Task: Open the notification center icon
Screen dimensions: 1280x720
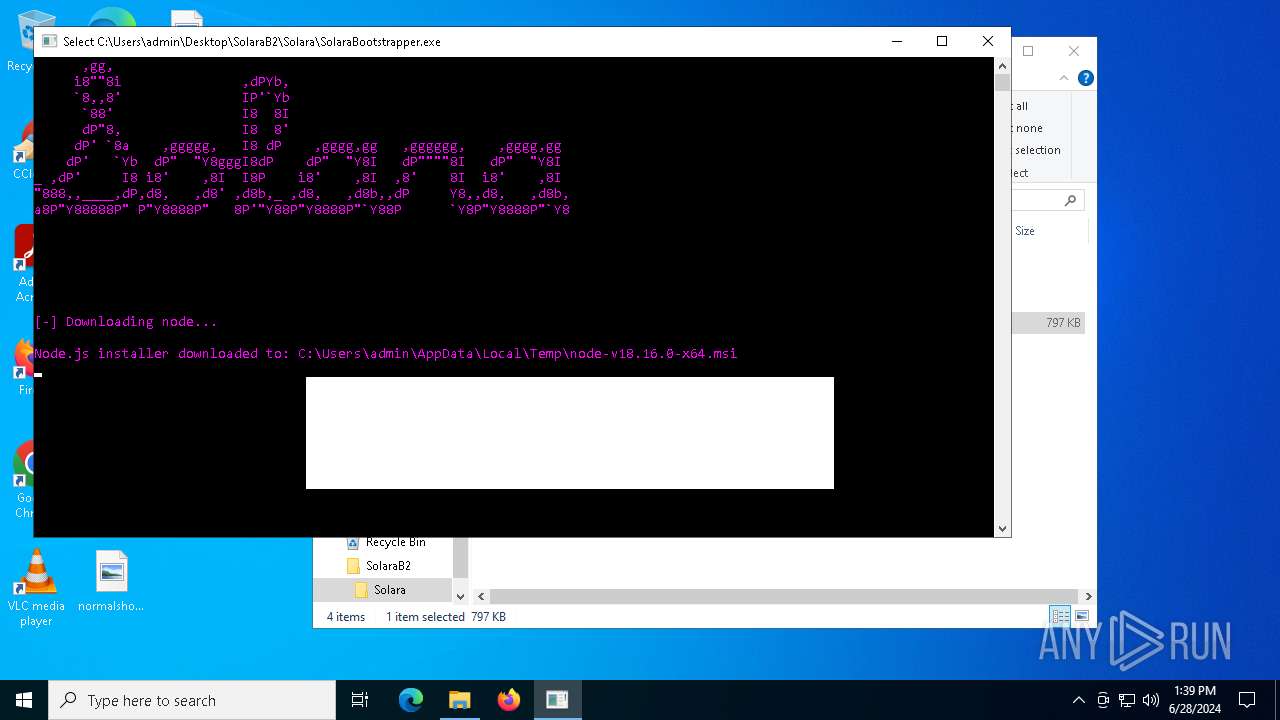Action: (x=1247, y=700)
